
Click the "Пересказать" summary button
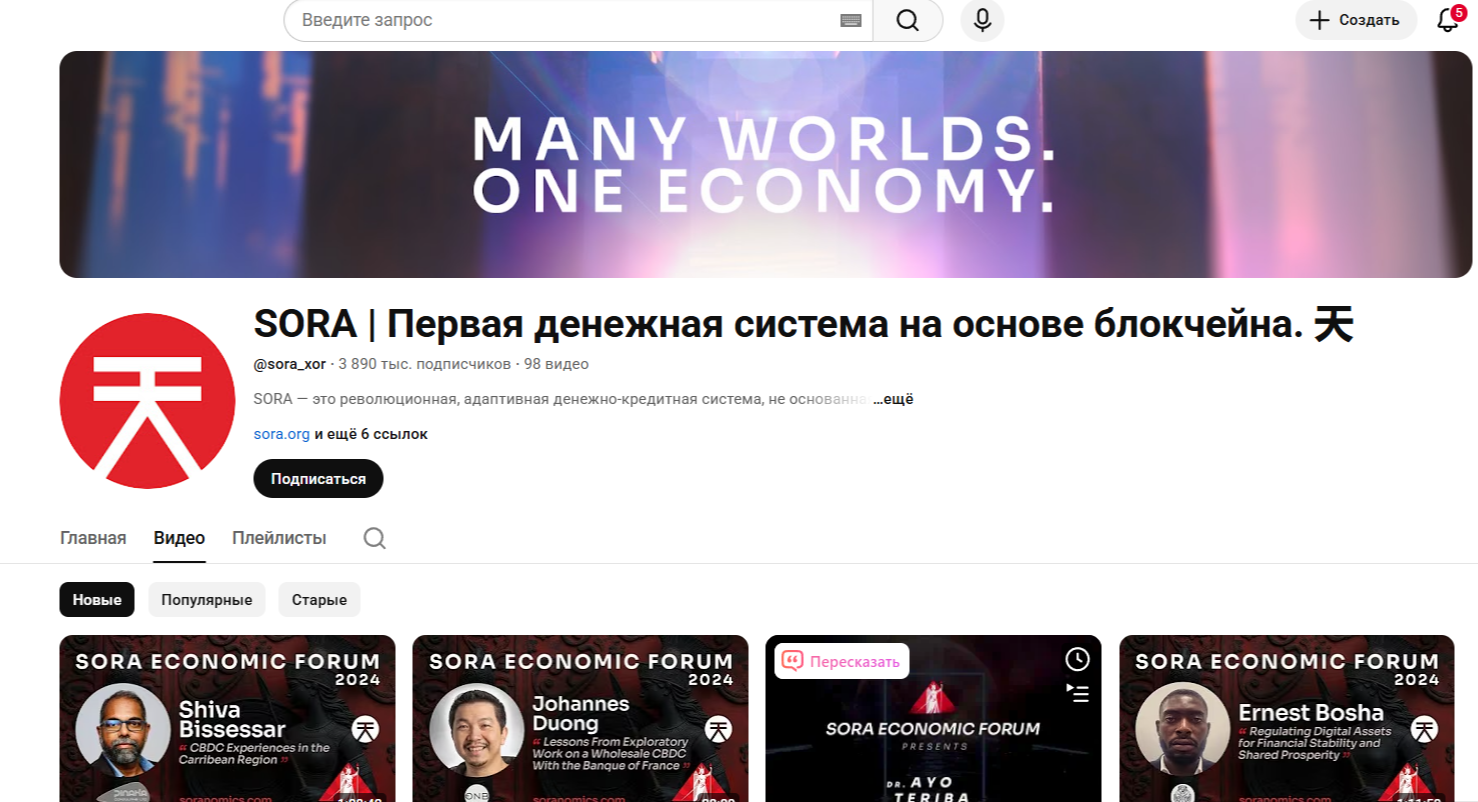coord(841,661)
